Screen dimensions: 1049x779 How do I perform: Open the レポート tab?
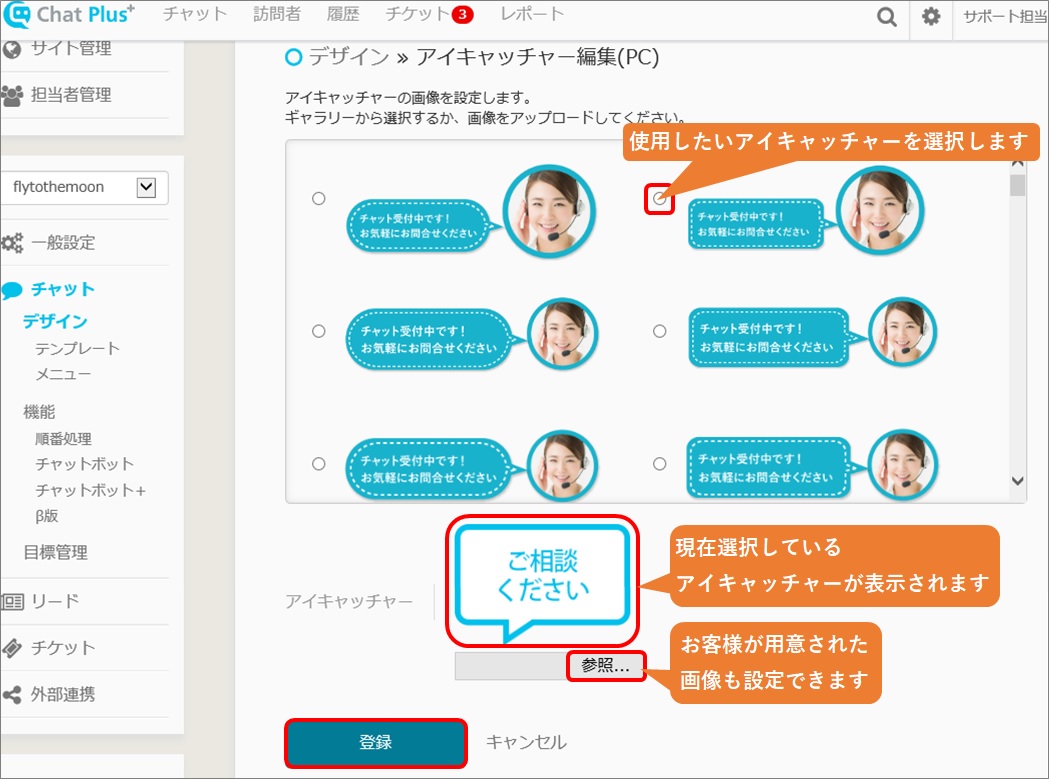pyautogui.click(x=532, y=14)
